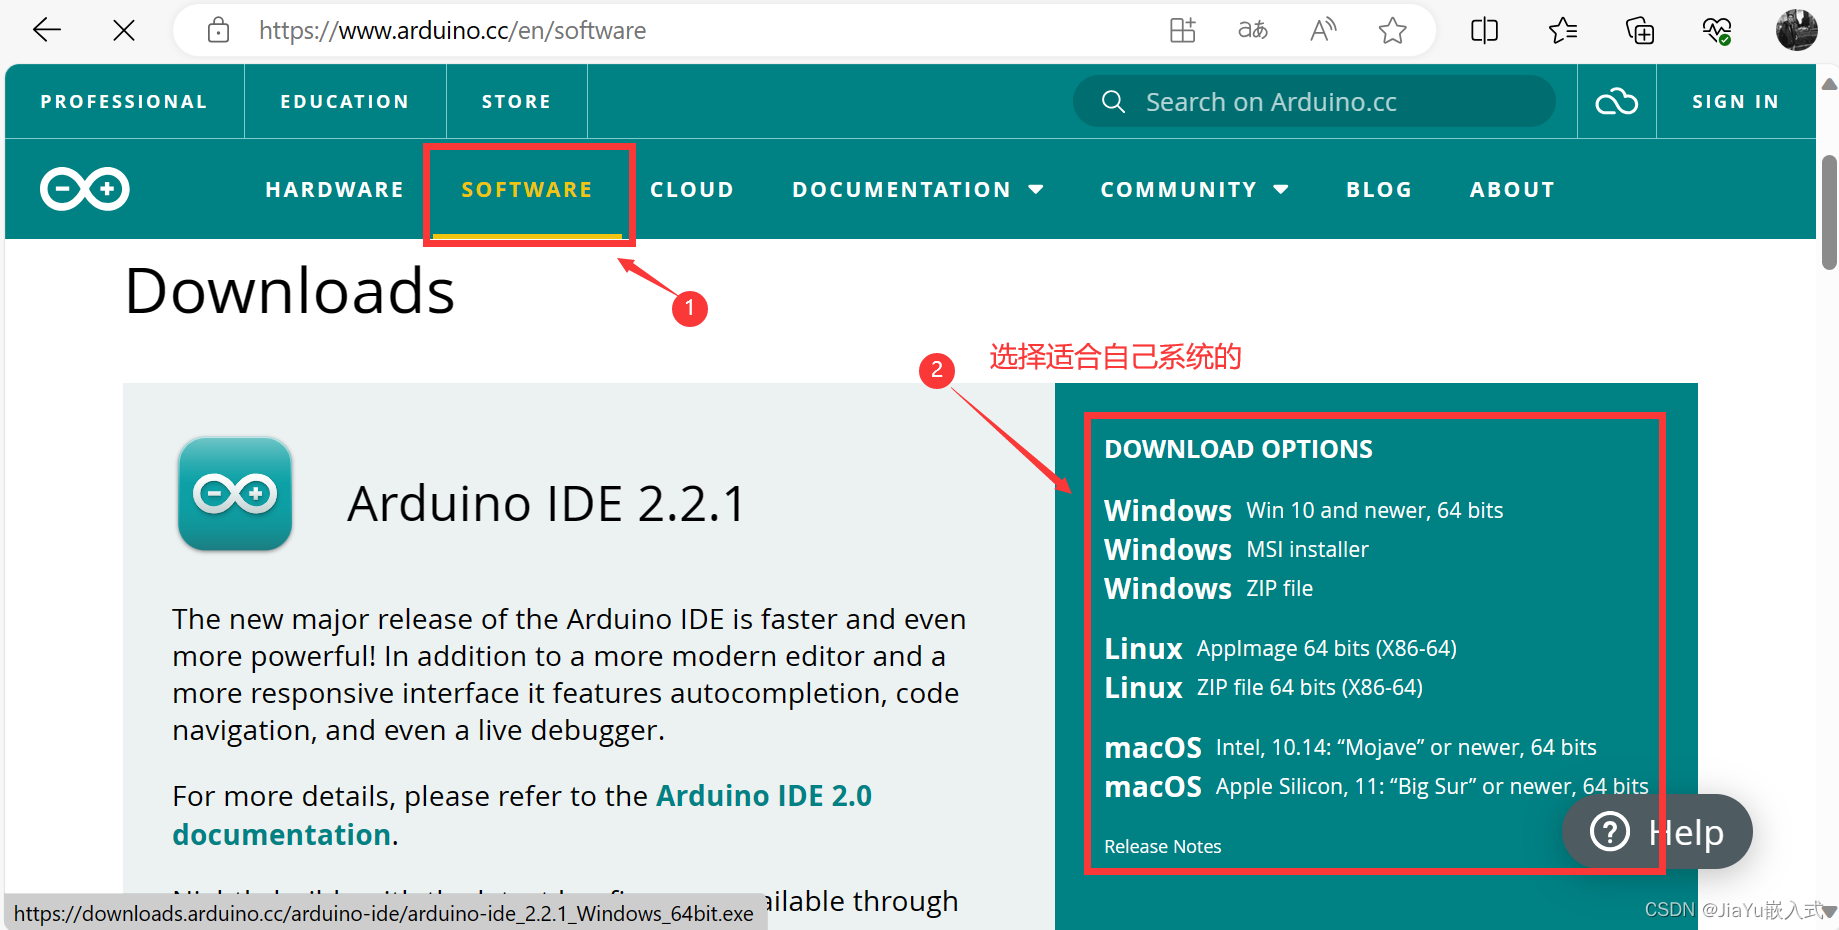Open the favorites list icon
The image size is (1839, 930).
(1563, 31)
